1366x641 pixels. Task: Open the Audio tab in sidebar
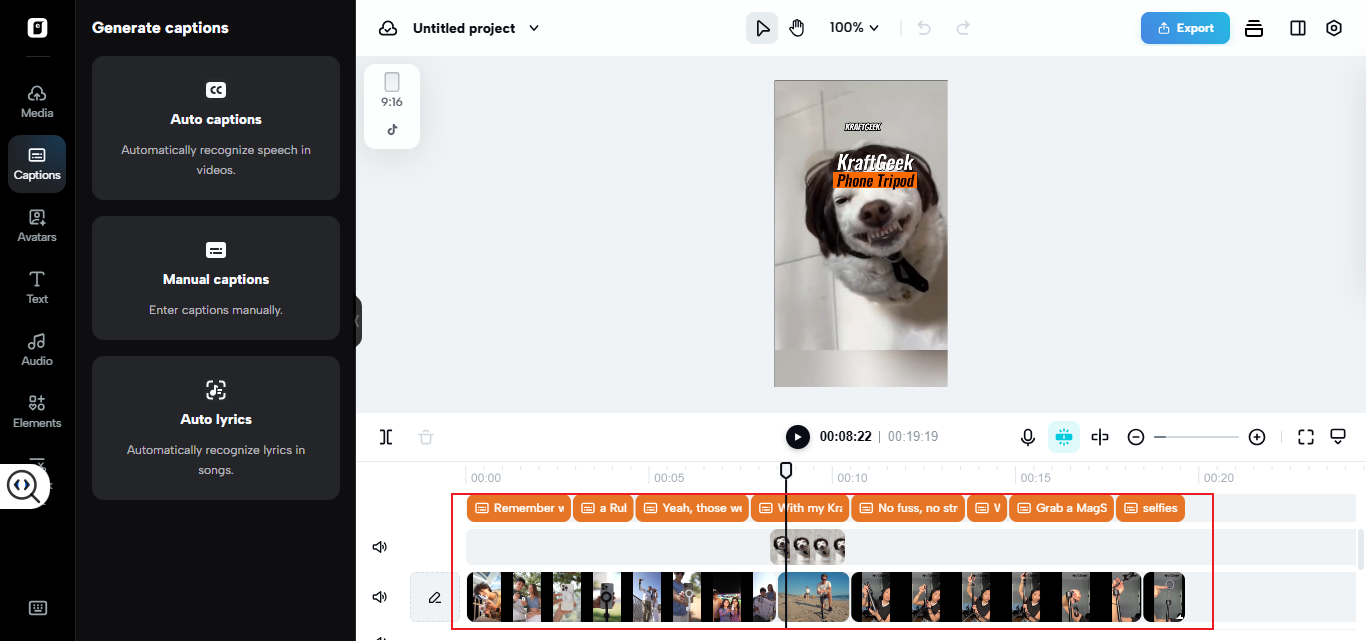coord(37,349)
